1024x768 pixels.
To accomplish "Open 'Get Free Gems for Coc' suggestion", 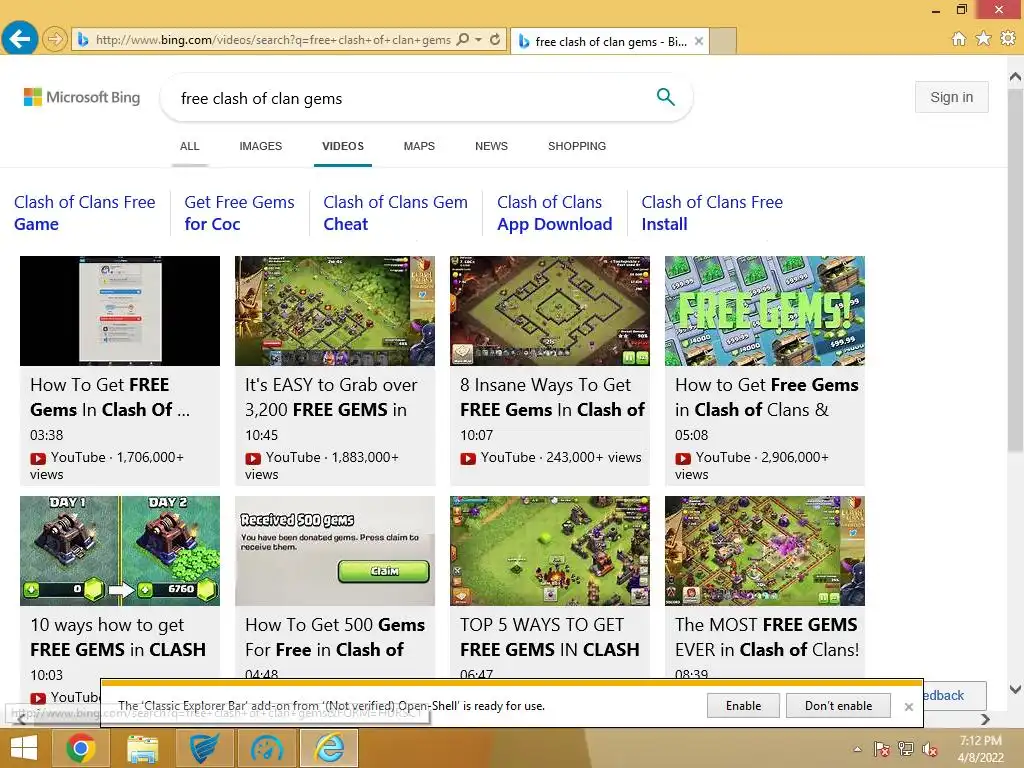I will (x=239, y=213).
